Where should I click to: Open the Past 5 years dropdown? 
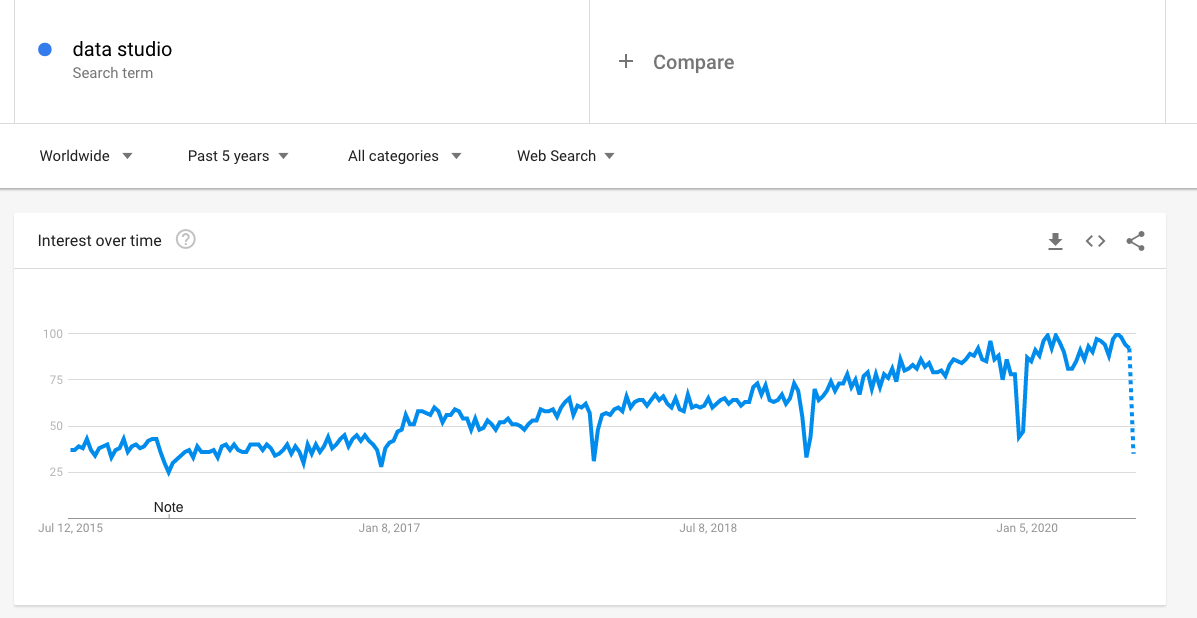[238, 156]
